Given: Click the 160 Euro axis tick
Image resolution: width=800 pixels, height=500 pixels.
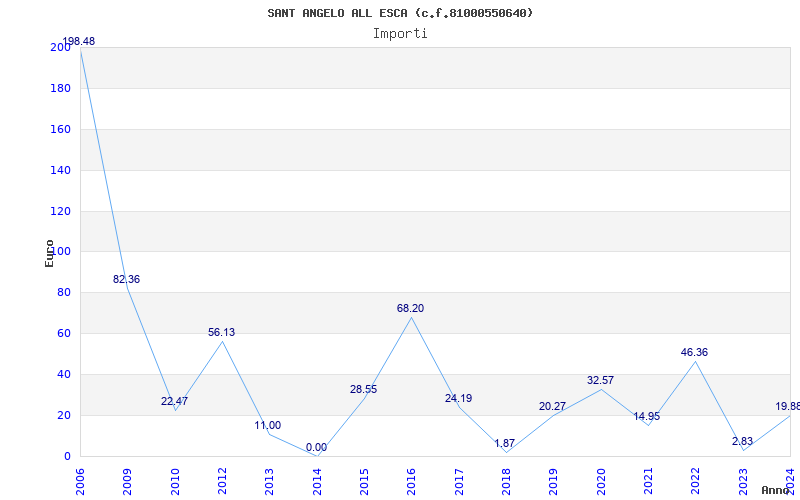Looking at the screenshot, I should coord(60,129).
